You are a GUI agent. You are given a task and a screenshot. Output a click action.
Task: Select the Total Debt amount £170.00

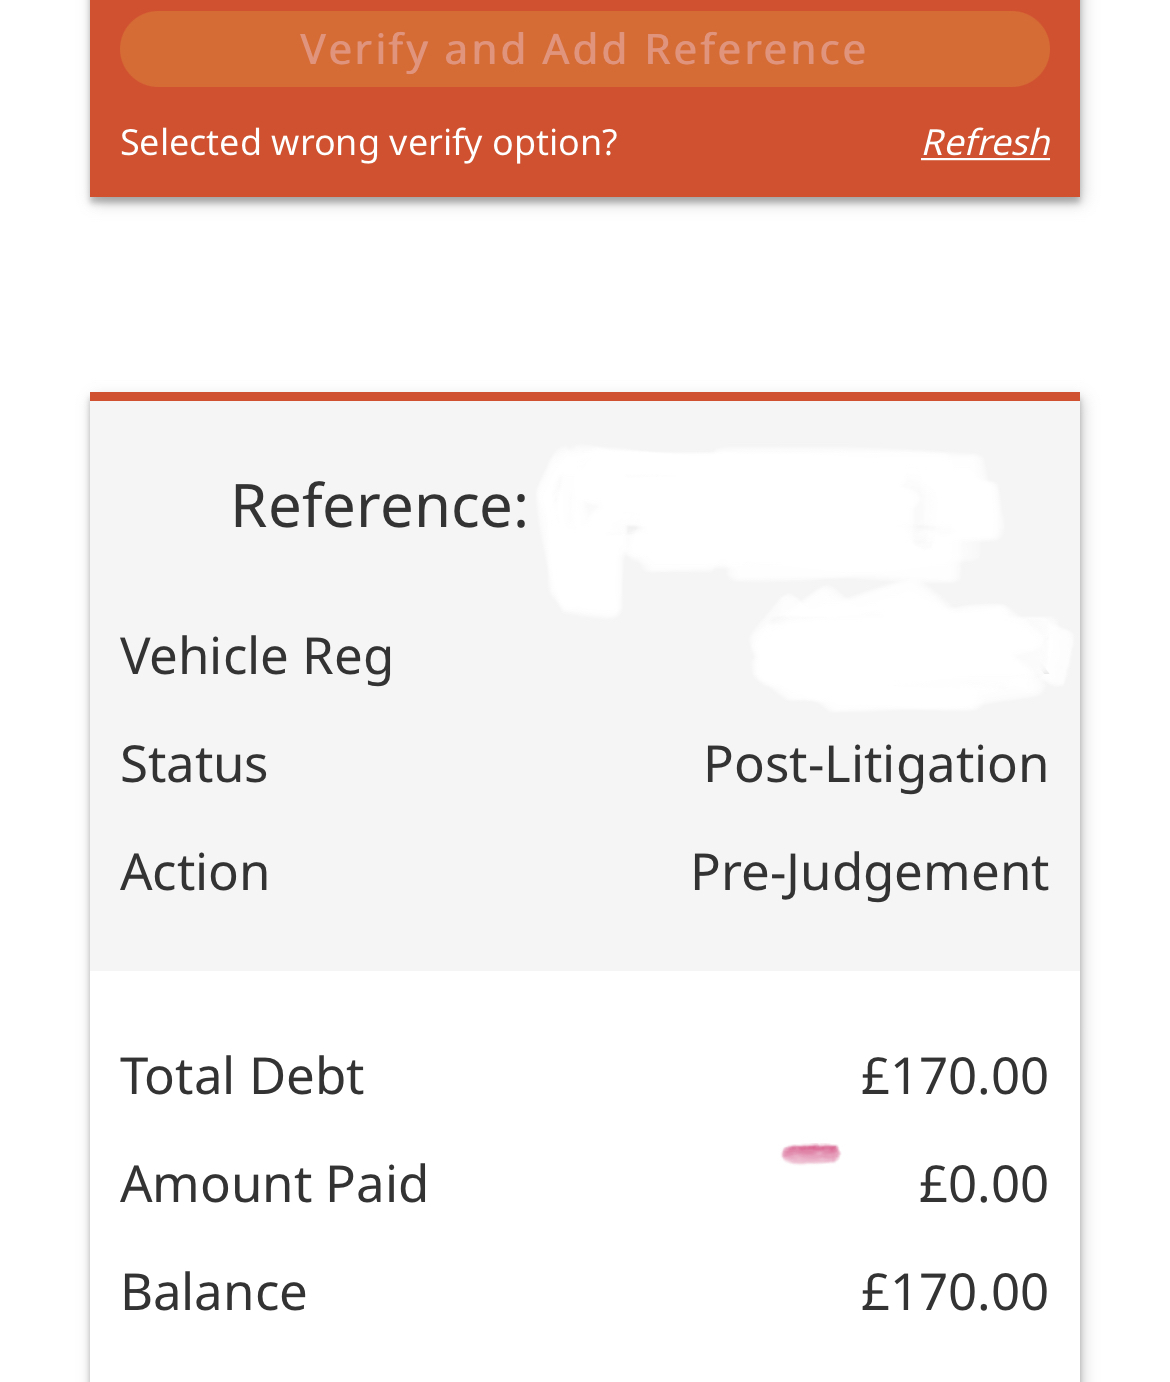point(953,1076)
